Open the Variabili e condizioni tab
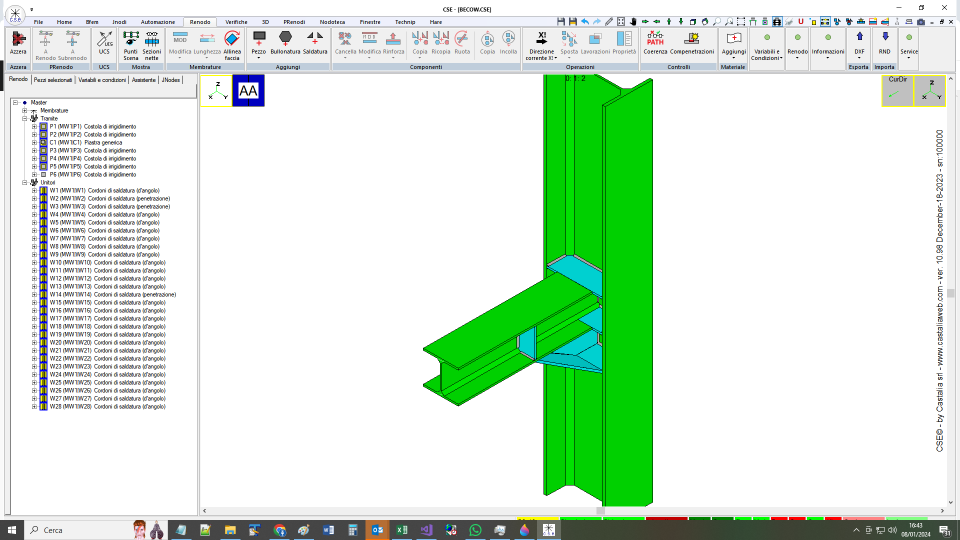The height and width of the screenshot is (540, 960). coord(102,80)
